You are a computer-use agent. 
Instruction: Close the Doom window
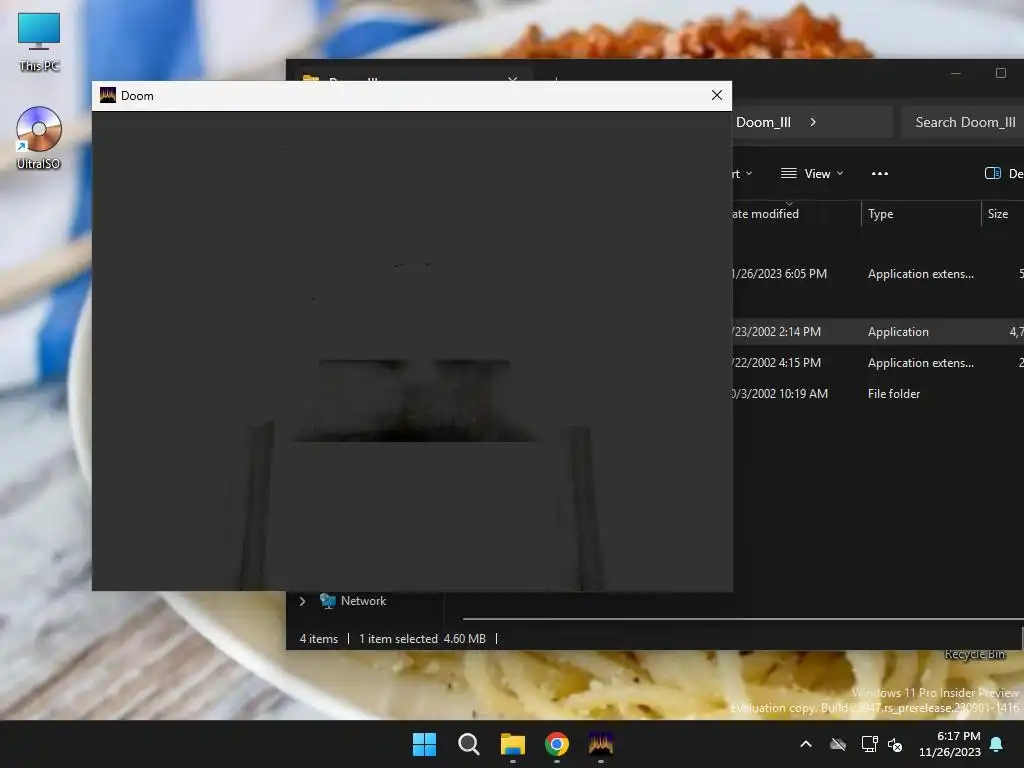click(716, 95)
